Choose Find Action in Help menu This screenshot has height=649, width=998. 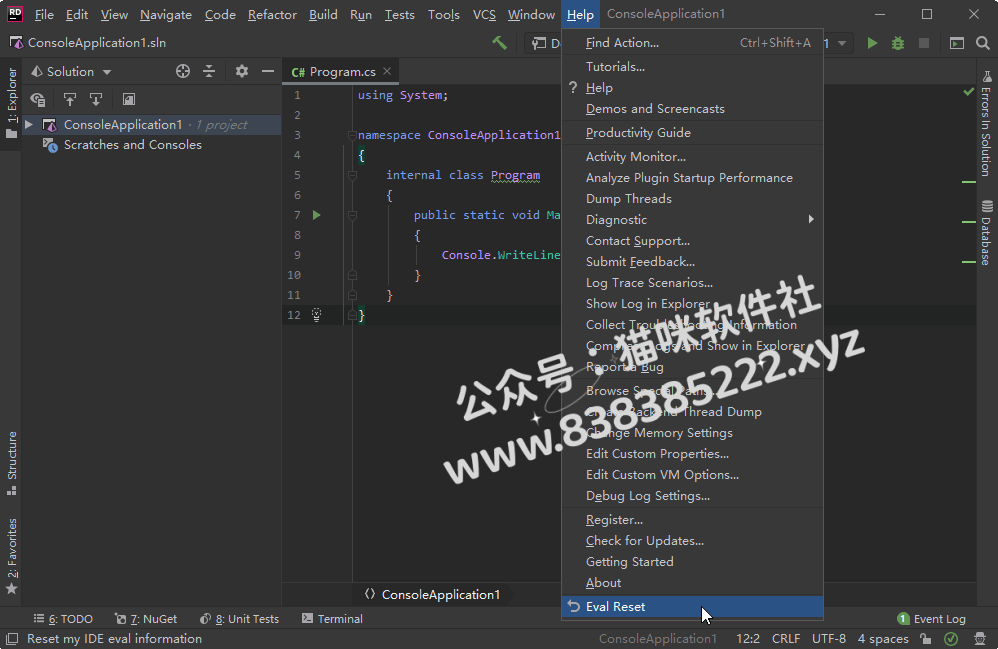(692, 43)
